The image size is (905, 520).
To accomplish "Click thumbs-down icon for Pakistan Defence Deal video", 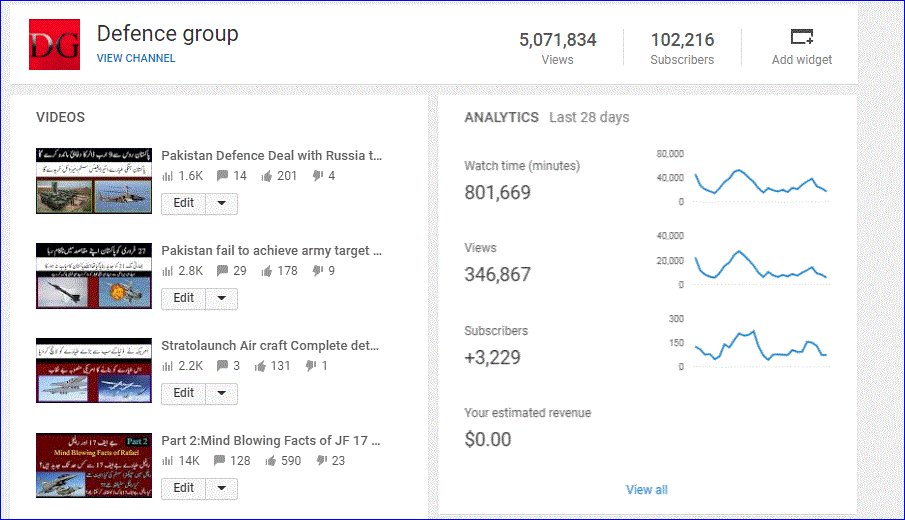I will (x=317, y=175).
